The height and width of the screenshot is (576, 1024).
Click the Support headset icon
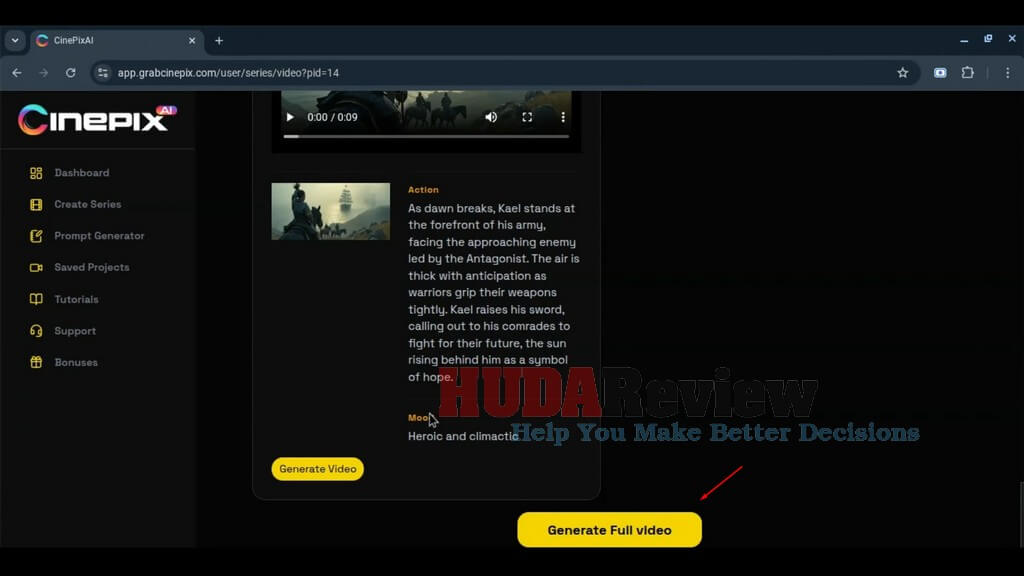pos(36,331)
